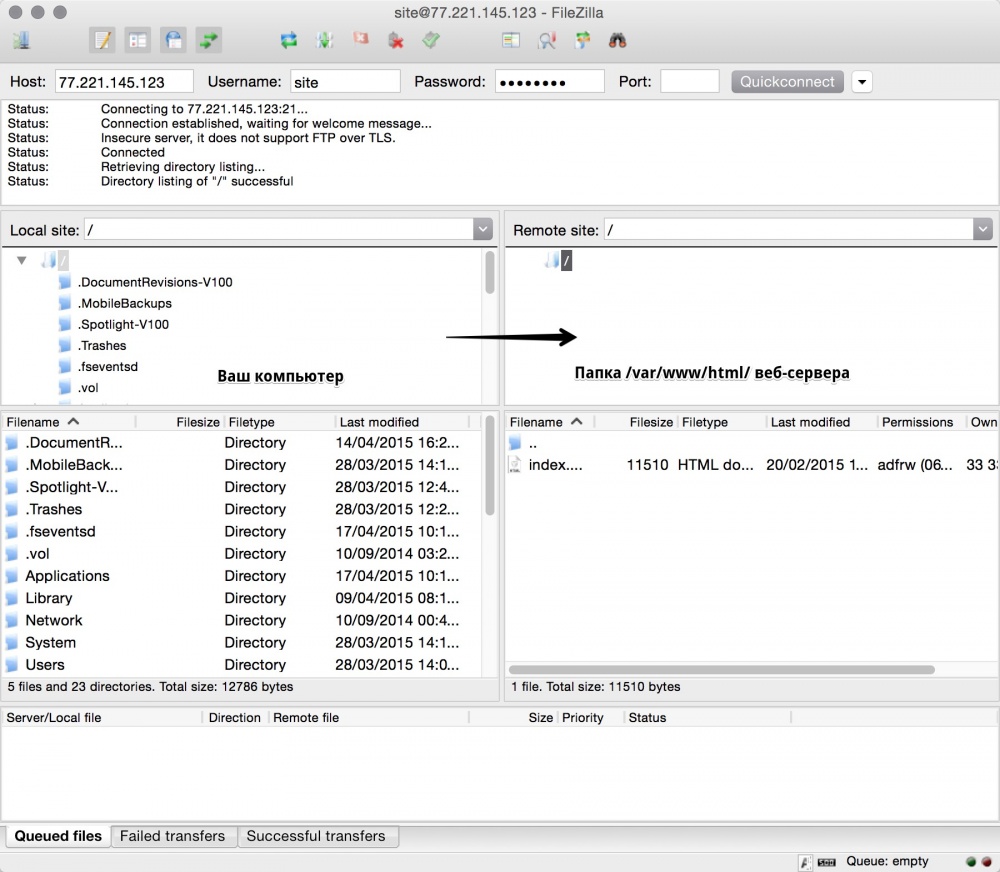Click the Applications folder icon
Screen dimensions: 1000x872
click(11, 576)
